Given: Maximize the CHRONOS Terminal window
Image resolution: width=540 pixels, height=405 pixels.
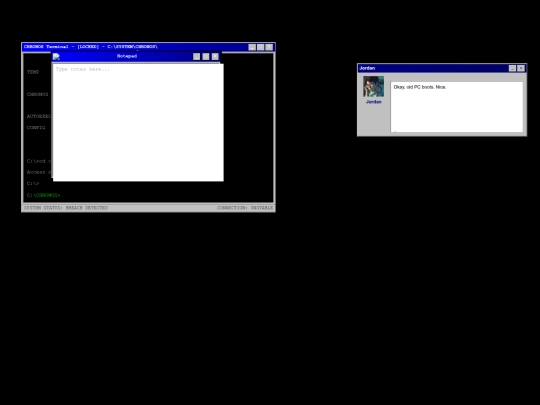Looking at the screenshot, I should (x=261, y=47).
